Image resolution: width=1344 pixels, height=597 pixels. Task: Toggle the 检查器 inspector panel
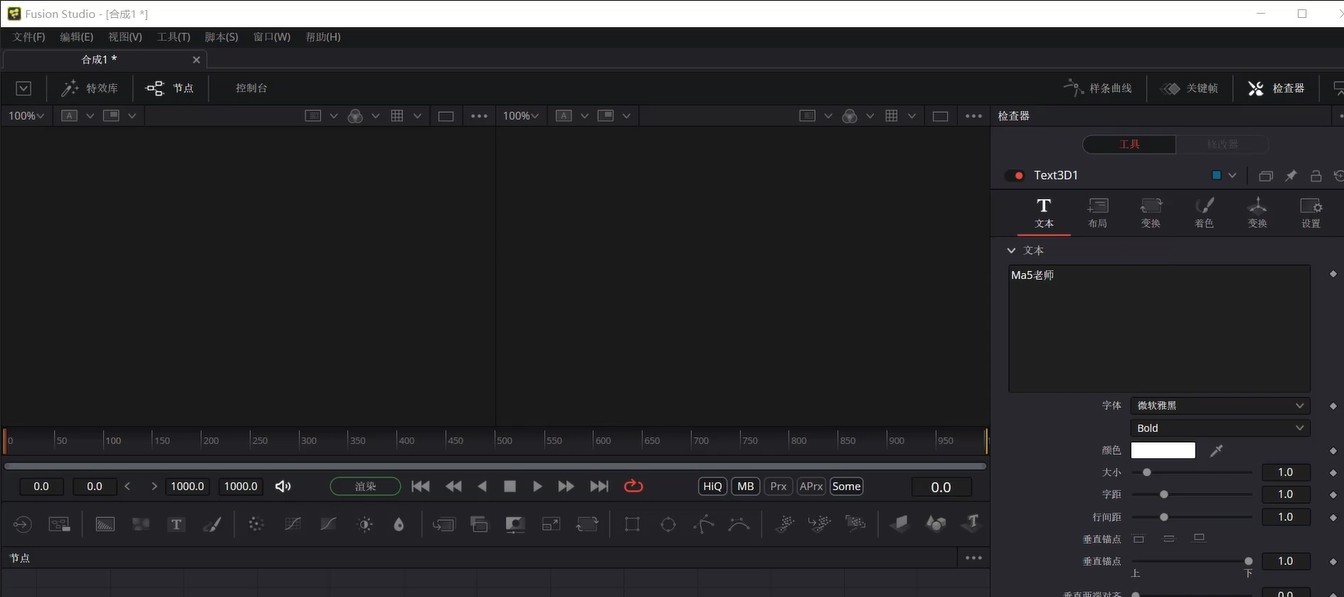1275,88
